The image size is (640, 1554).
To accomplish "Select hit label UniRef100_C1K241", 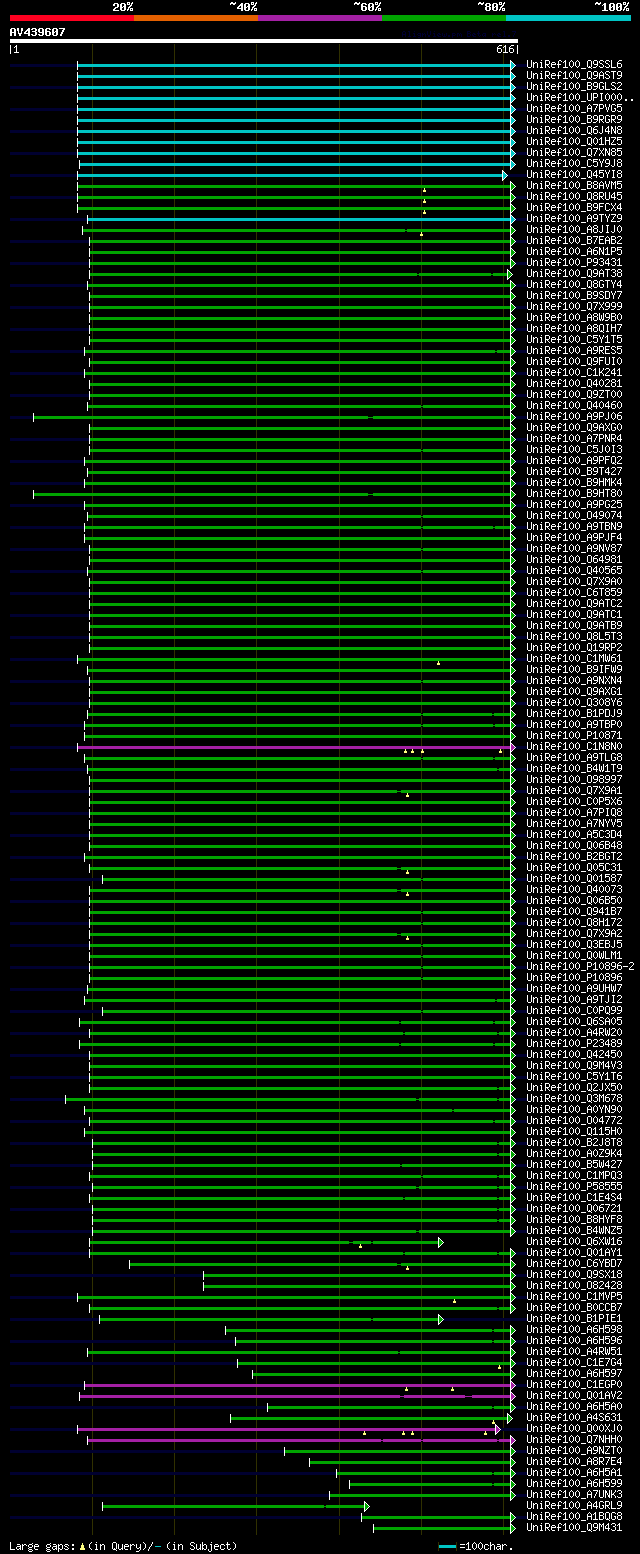I will point(574,373).
